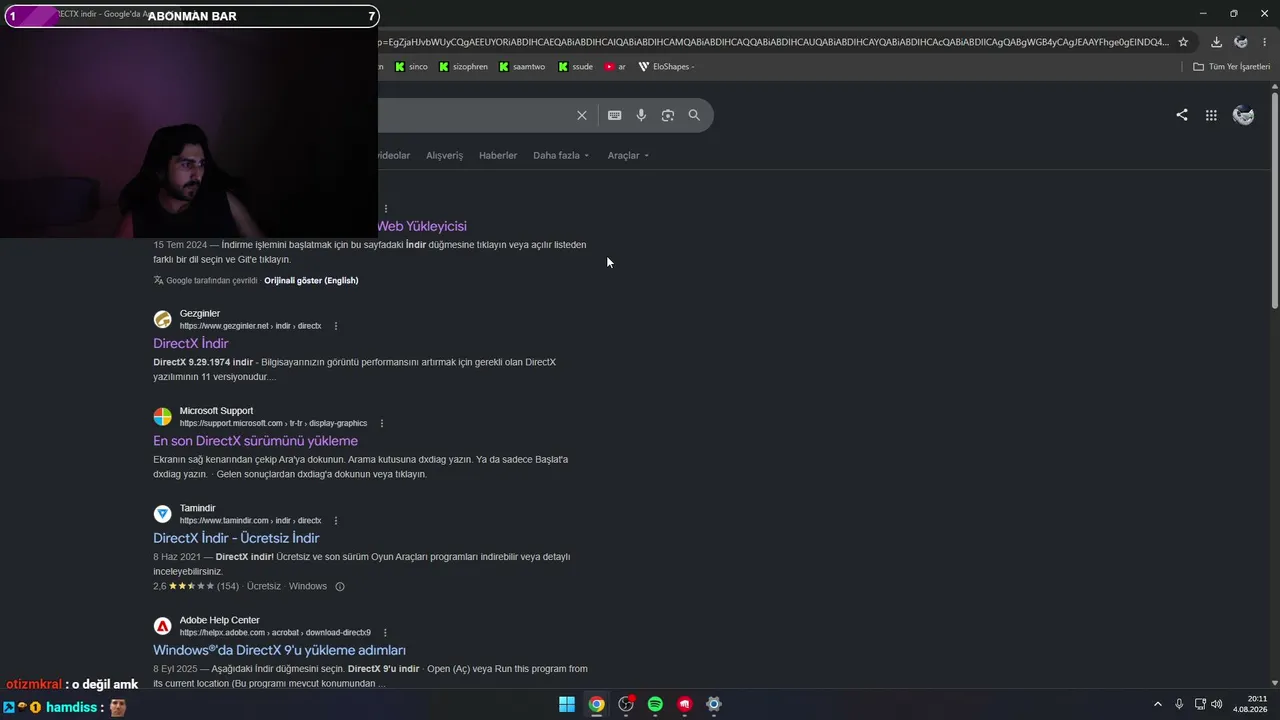Open the sinco bookmark
Screen dimensions: 1280x720
[x=411, y=67]
